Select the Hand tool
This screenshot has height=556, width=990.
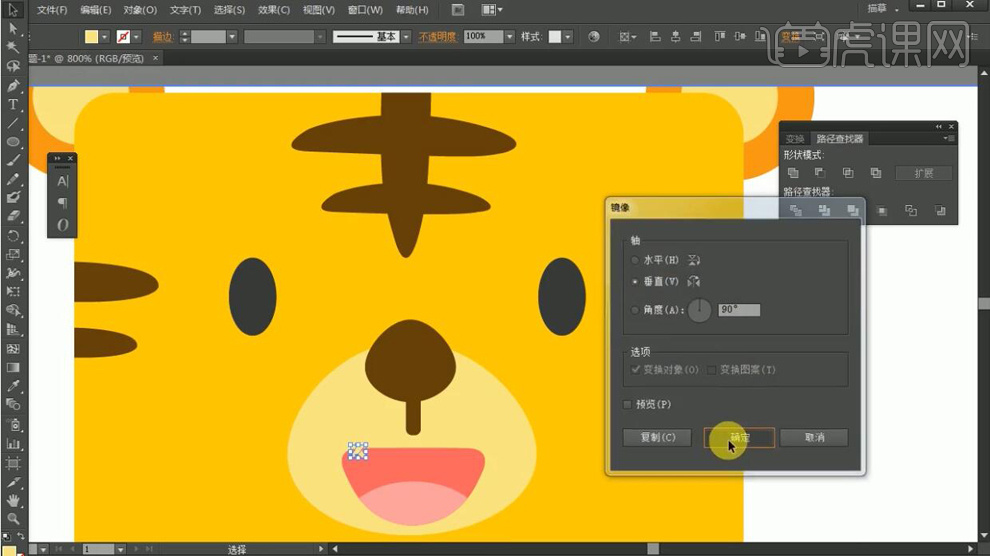13,500
